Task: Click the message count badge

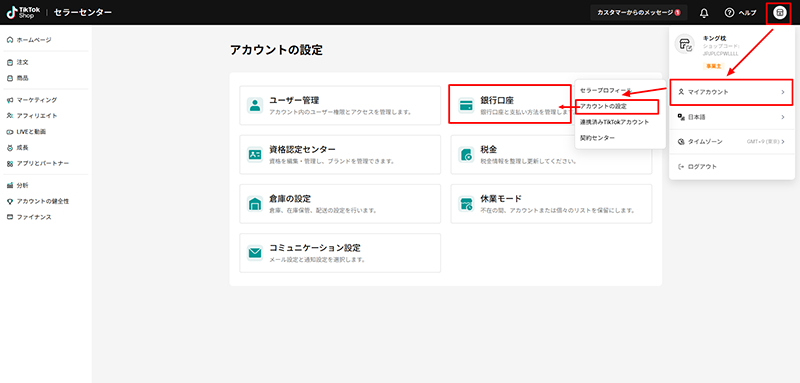Action: [x=677, y=13]
